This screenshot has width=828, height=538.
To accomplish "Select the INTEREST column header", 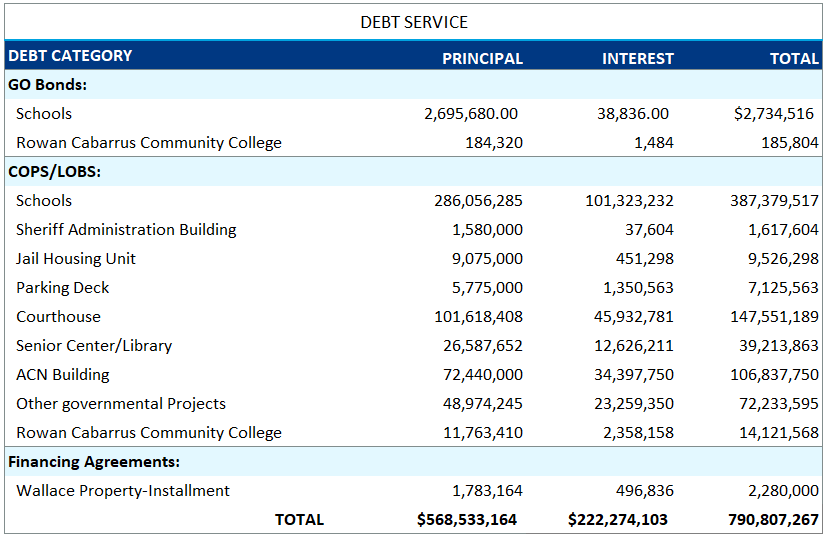I will click(x=638, y=59).
